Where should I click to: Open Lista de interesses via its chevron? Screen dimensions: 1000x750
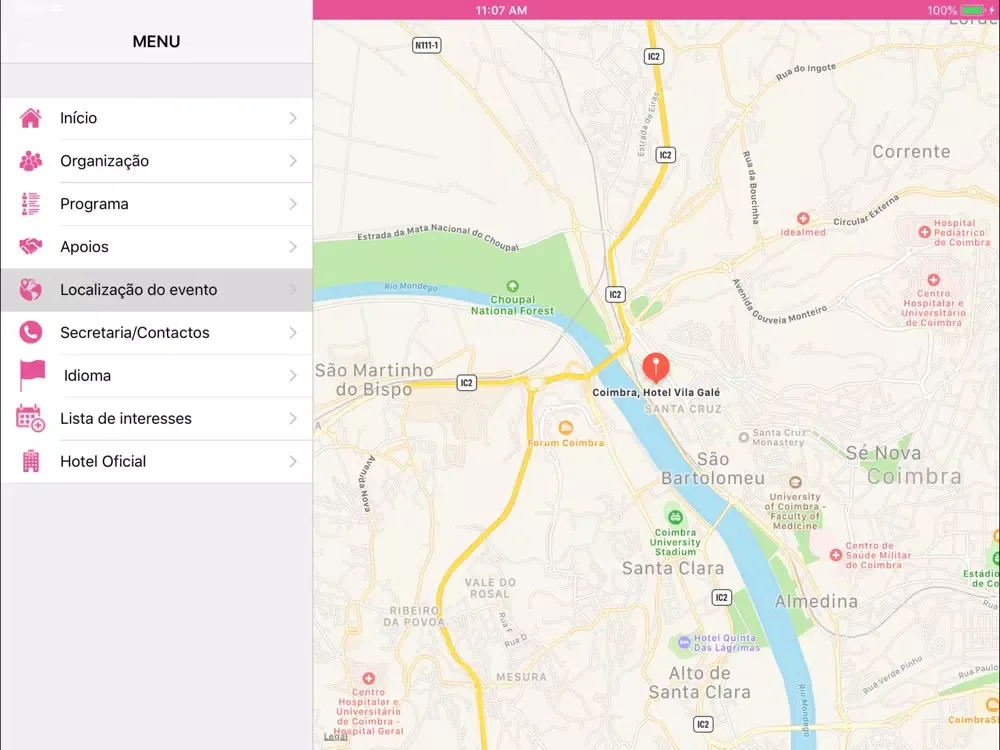[293, 418]
